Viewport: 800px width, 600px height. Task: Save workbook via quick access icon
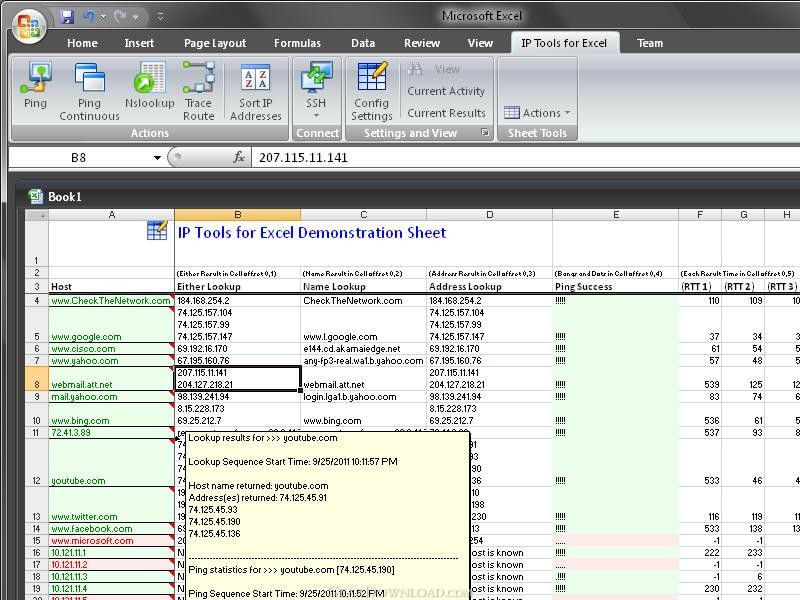click(x=67, y=17)
